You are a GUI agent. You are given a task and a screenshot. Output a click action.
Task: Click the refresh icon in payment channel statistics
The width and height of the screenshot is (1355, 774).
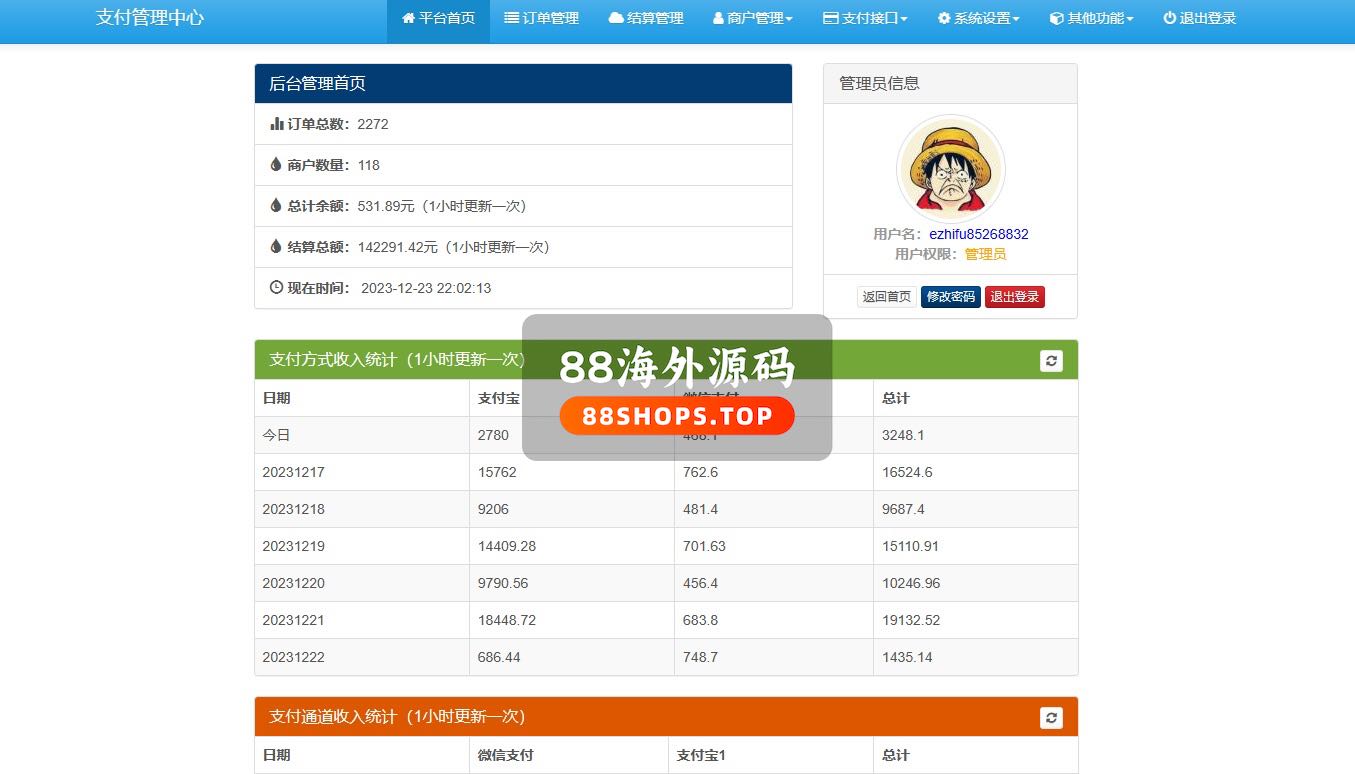[x=1050, y=717]
